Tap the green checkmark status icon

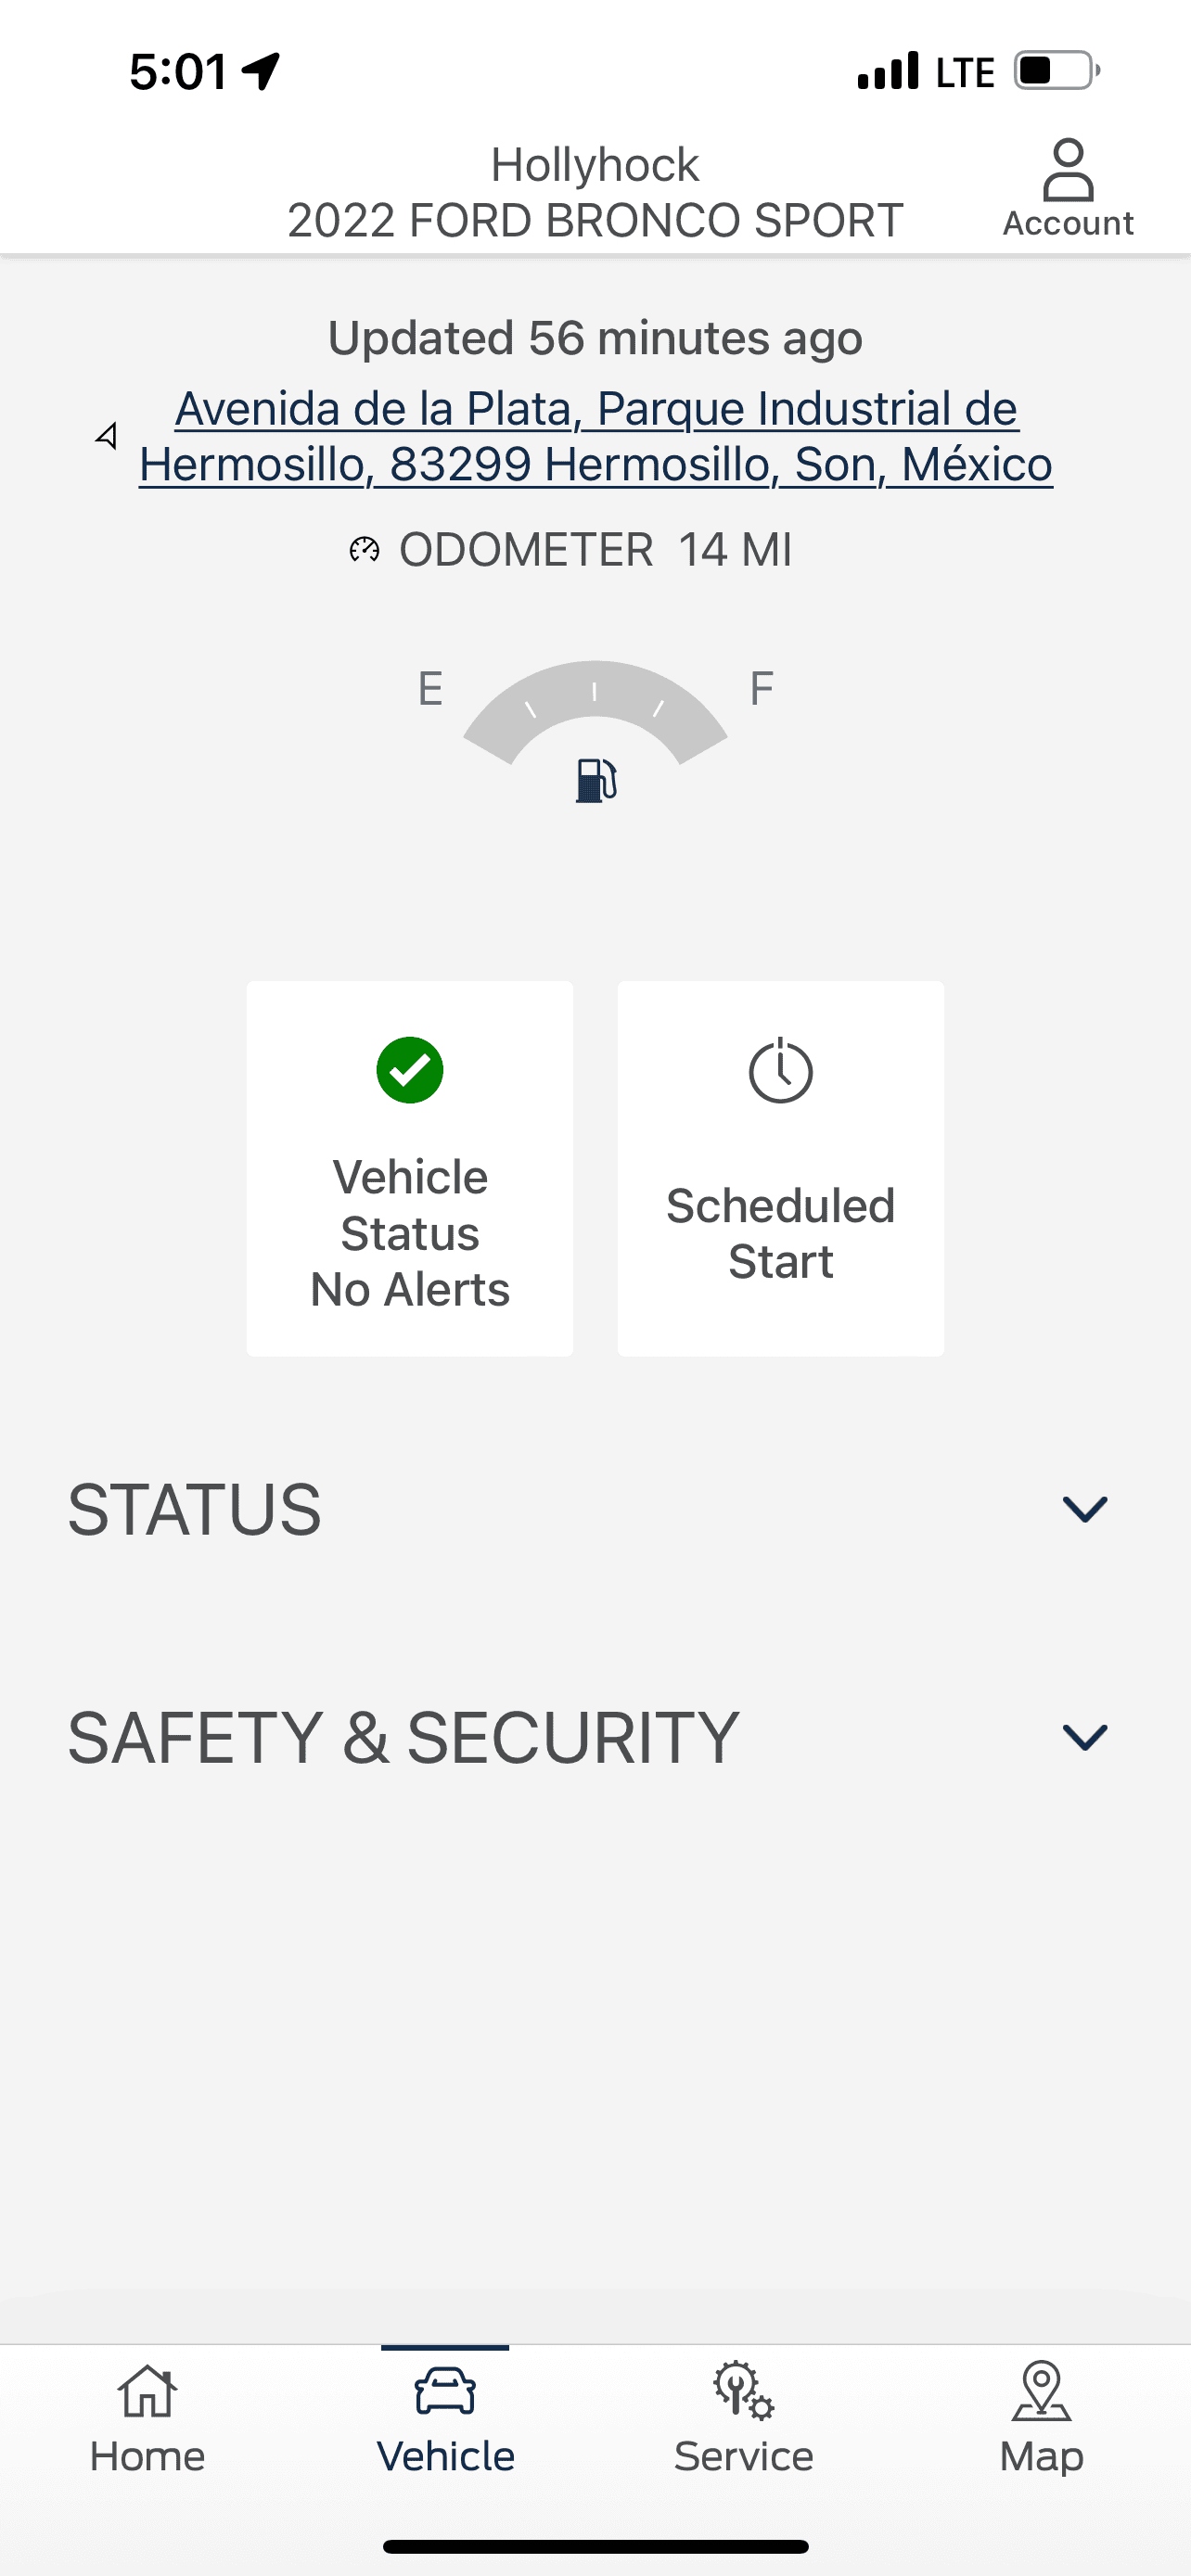(x=410, y=1071)
